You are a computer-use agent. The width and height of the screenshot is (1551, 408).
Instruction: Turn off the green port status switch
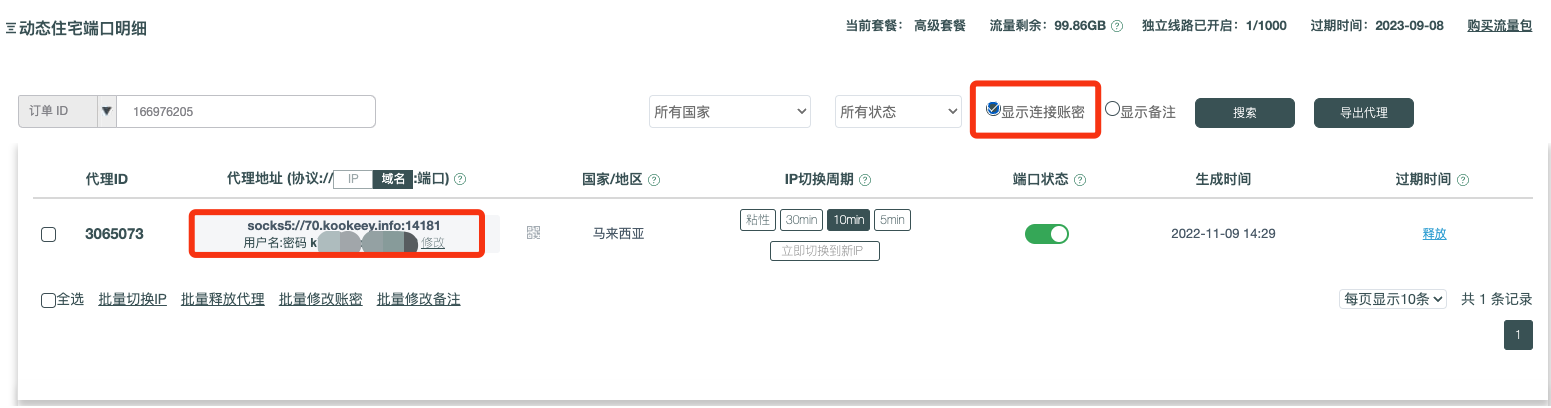click(x=1047, y=234)
